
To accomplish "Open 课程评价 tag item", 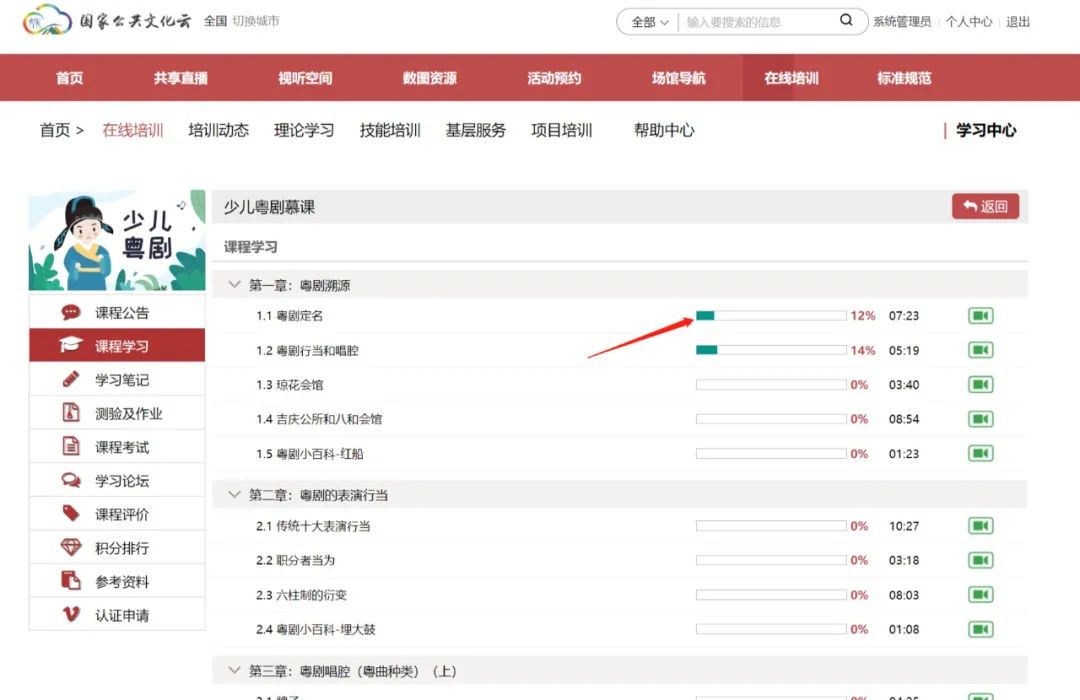I will pos(117,515).
